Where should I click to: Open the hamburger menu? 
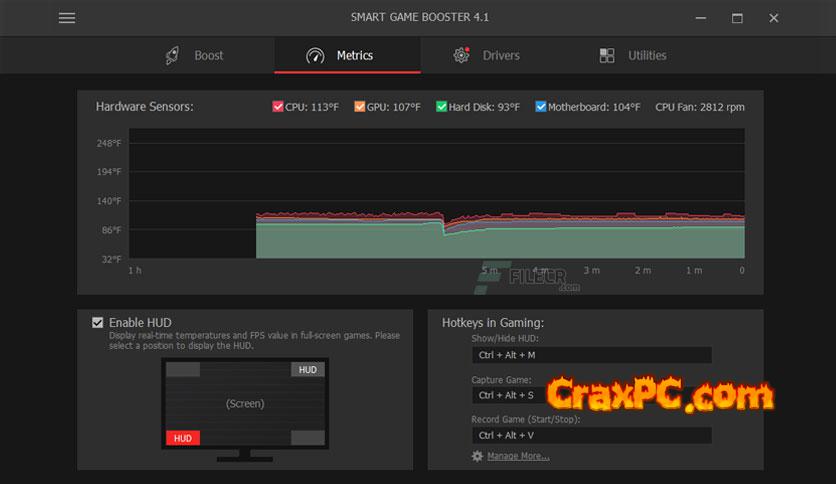click(67, 18)
